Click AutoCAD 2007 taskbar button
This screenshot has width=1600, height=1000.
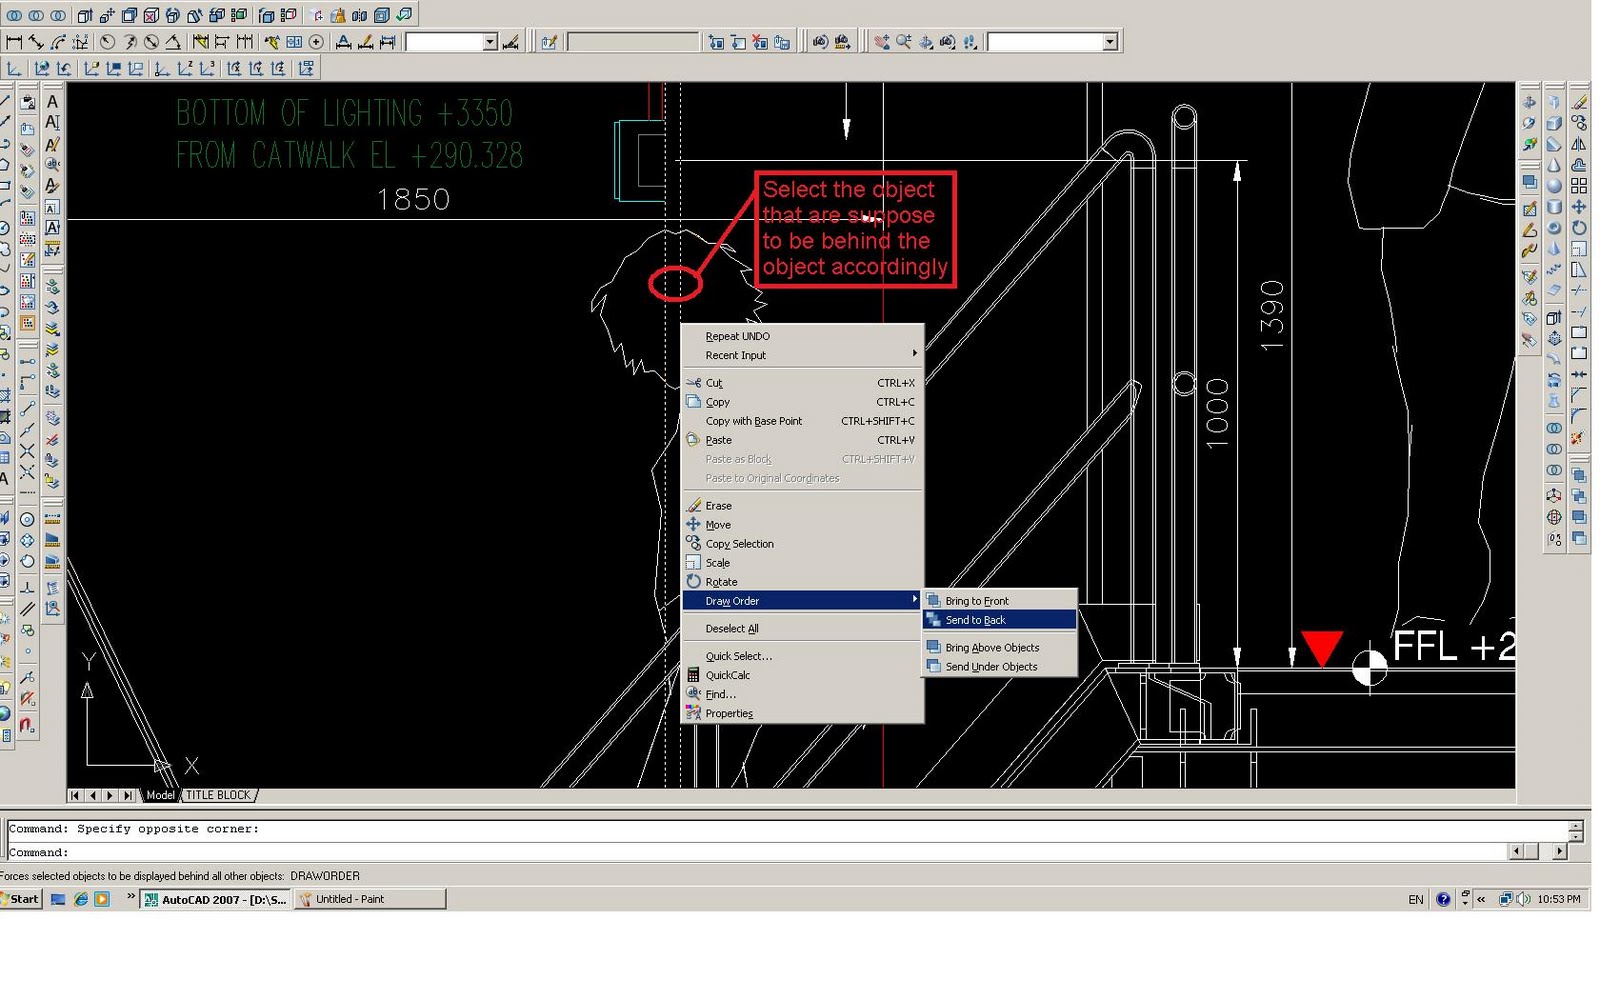[x=215, y=899]
